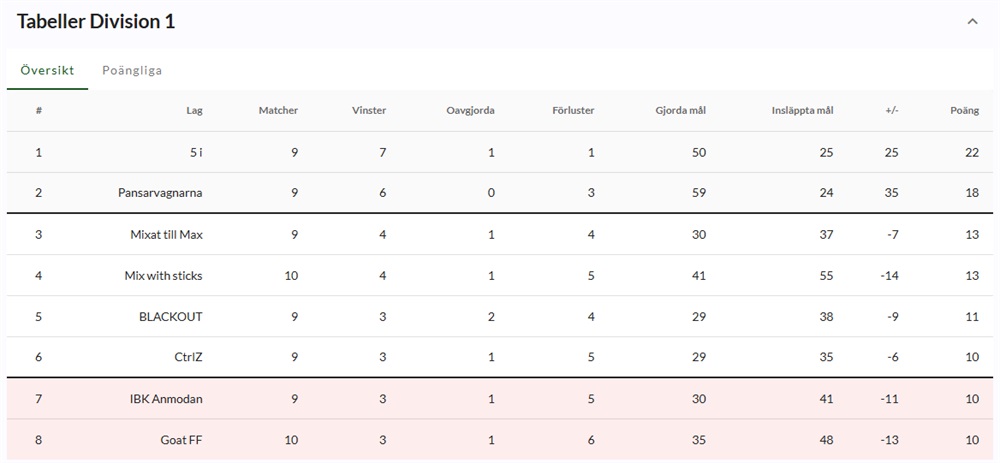Open the Goat FF team page
Screen dimensions: 1000x463
click(x=181, y=440)
